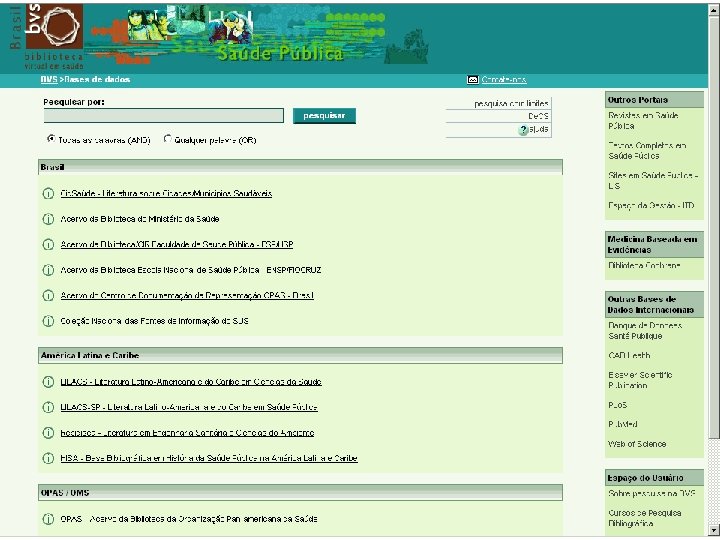Open Espaço da Gestão sidebar link
The height and width of the screenshot is (540, 720).
651,206
